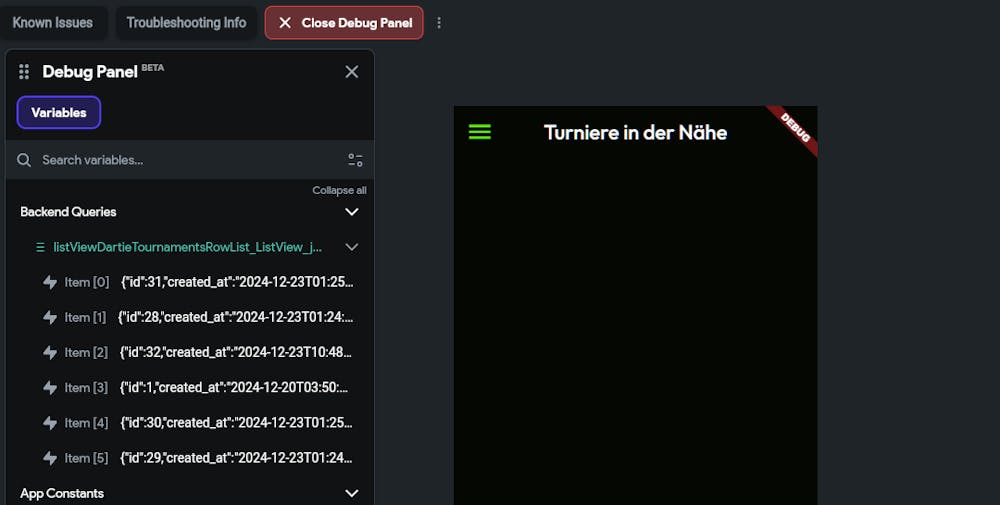Grab the Debug Panel drag handle icon

(x=24, y=72)
